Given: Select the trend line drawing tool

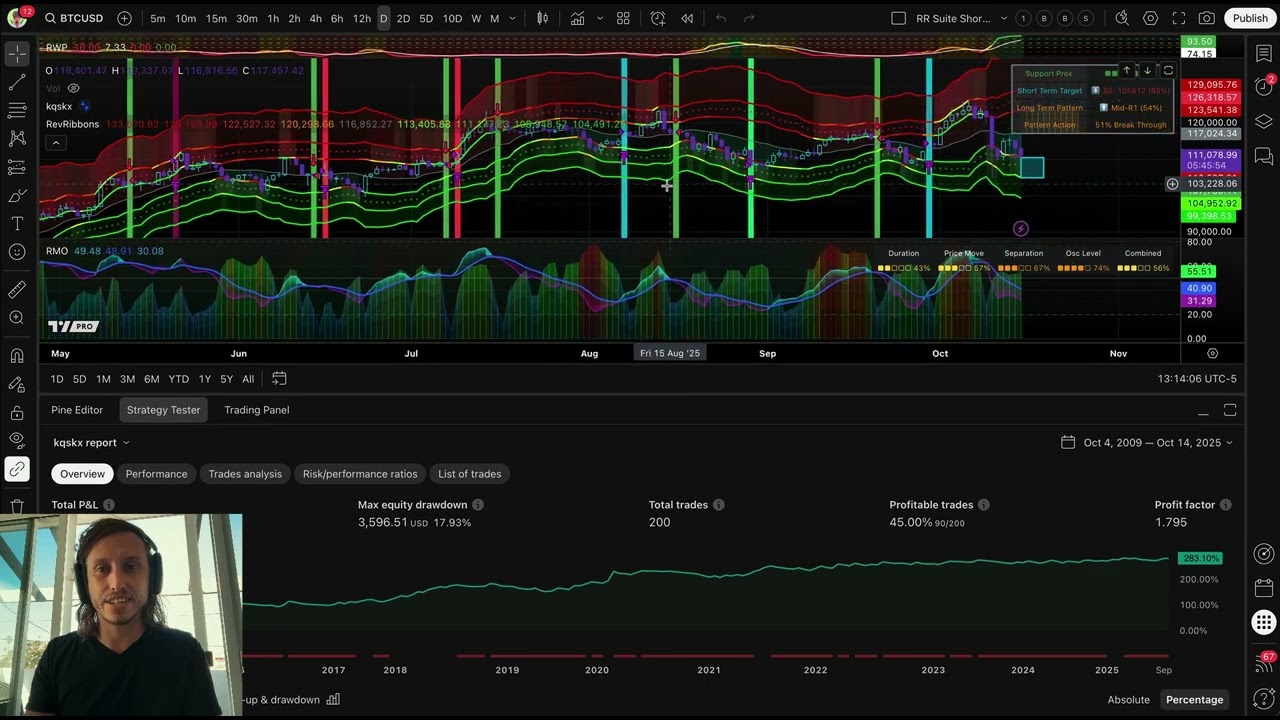Looking at the screenshot, I should (x=17, y=82).
